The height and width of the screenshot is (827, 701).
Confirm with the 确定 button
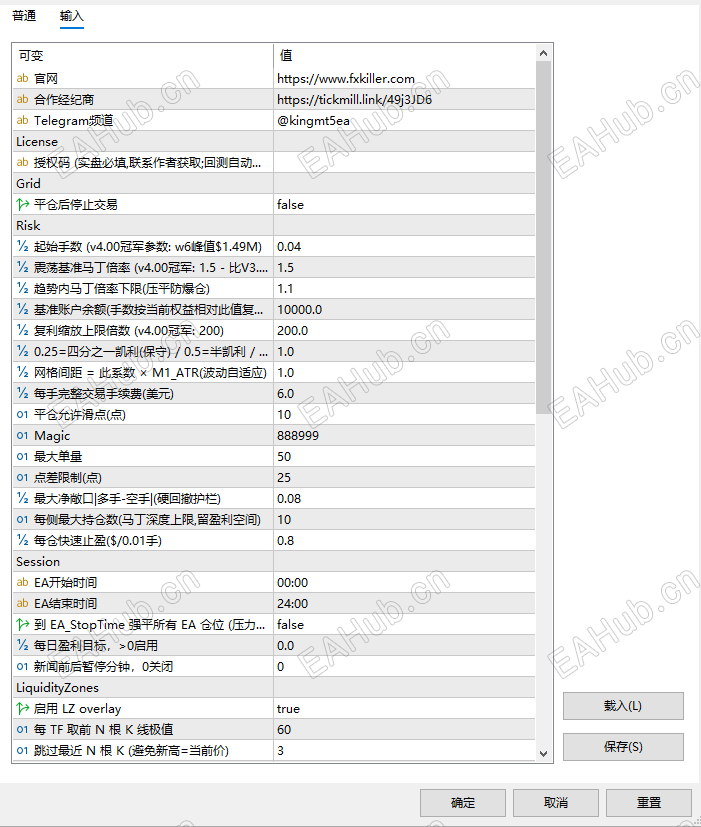pyautogui.click(x=463, y=803)
